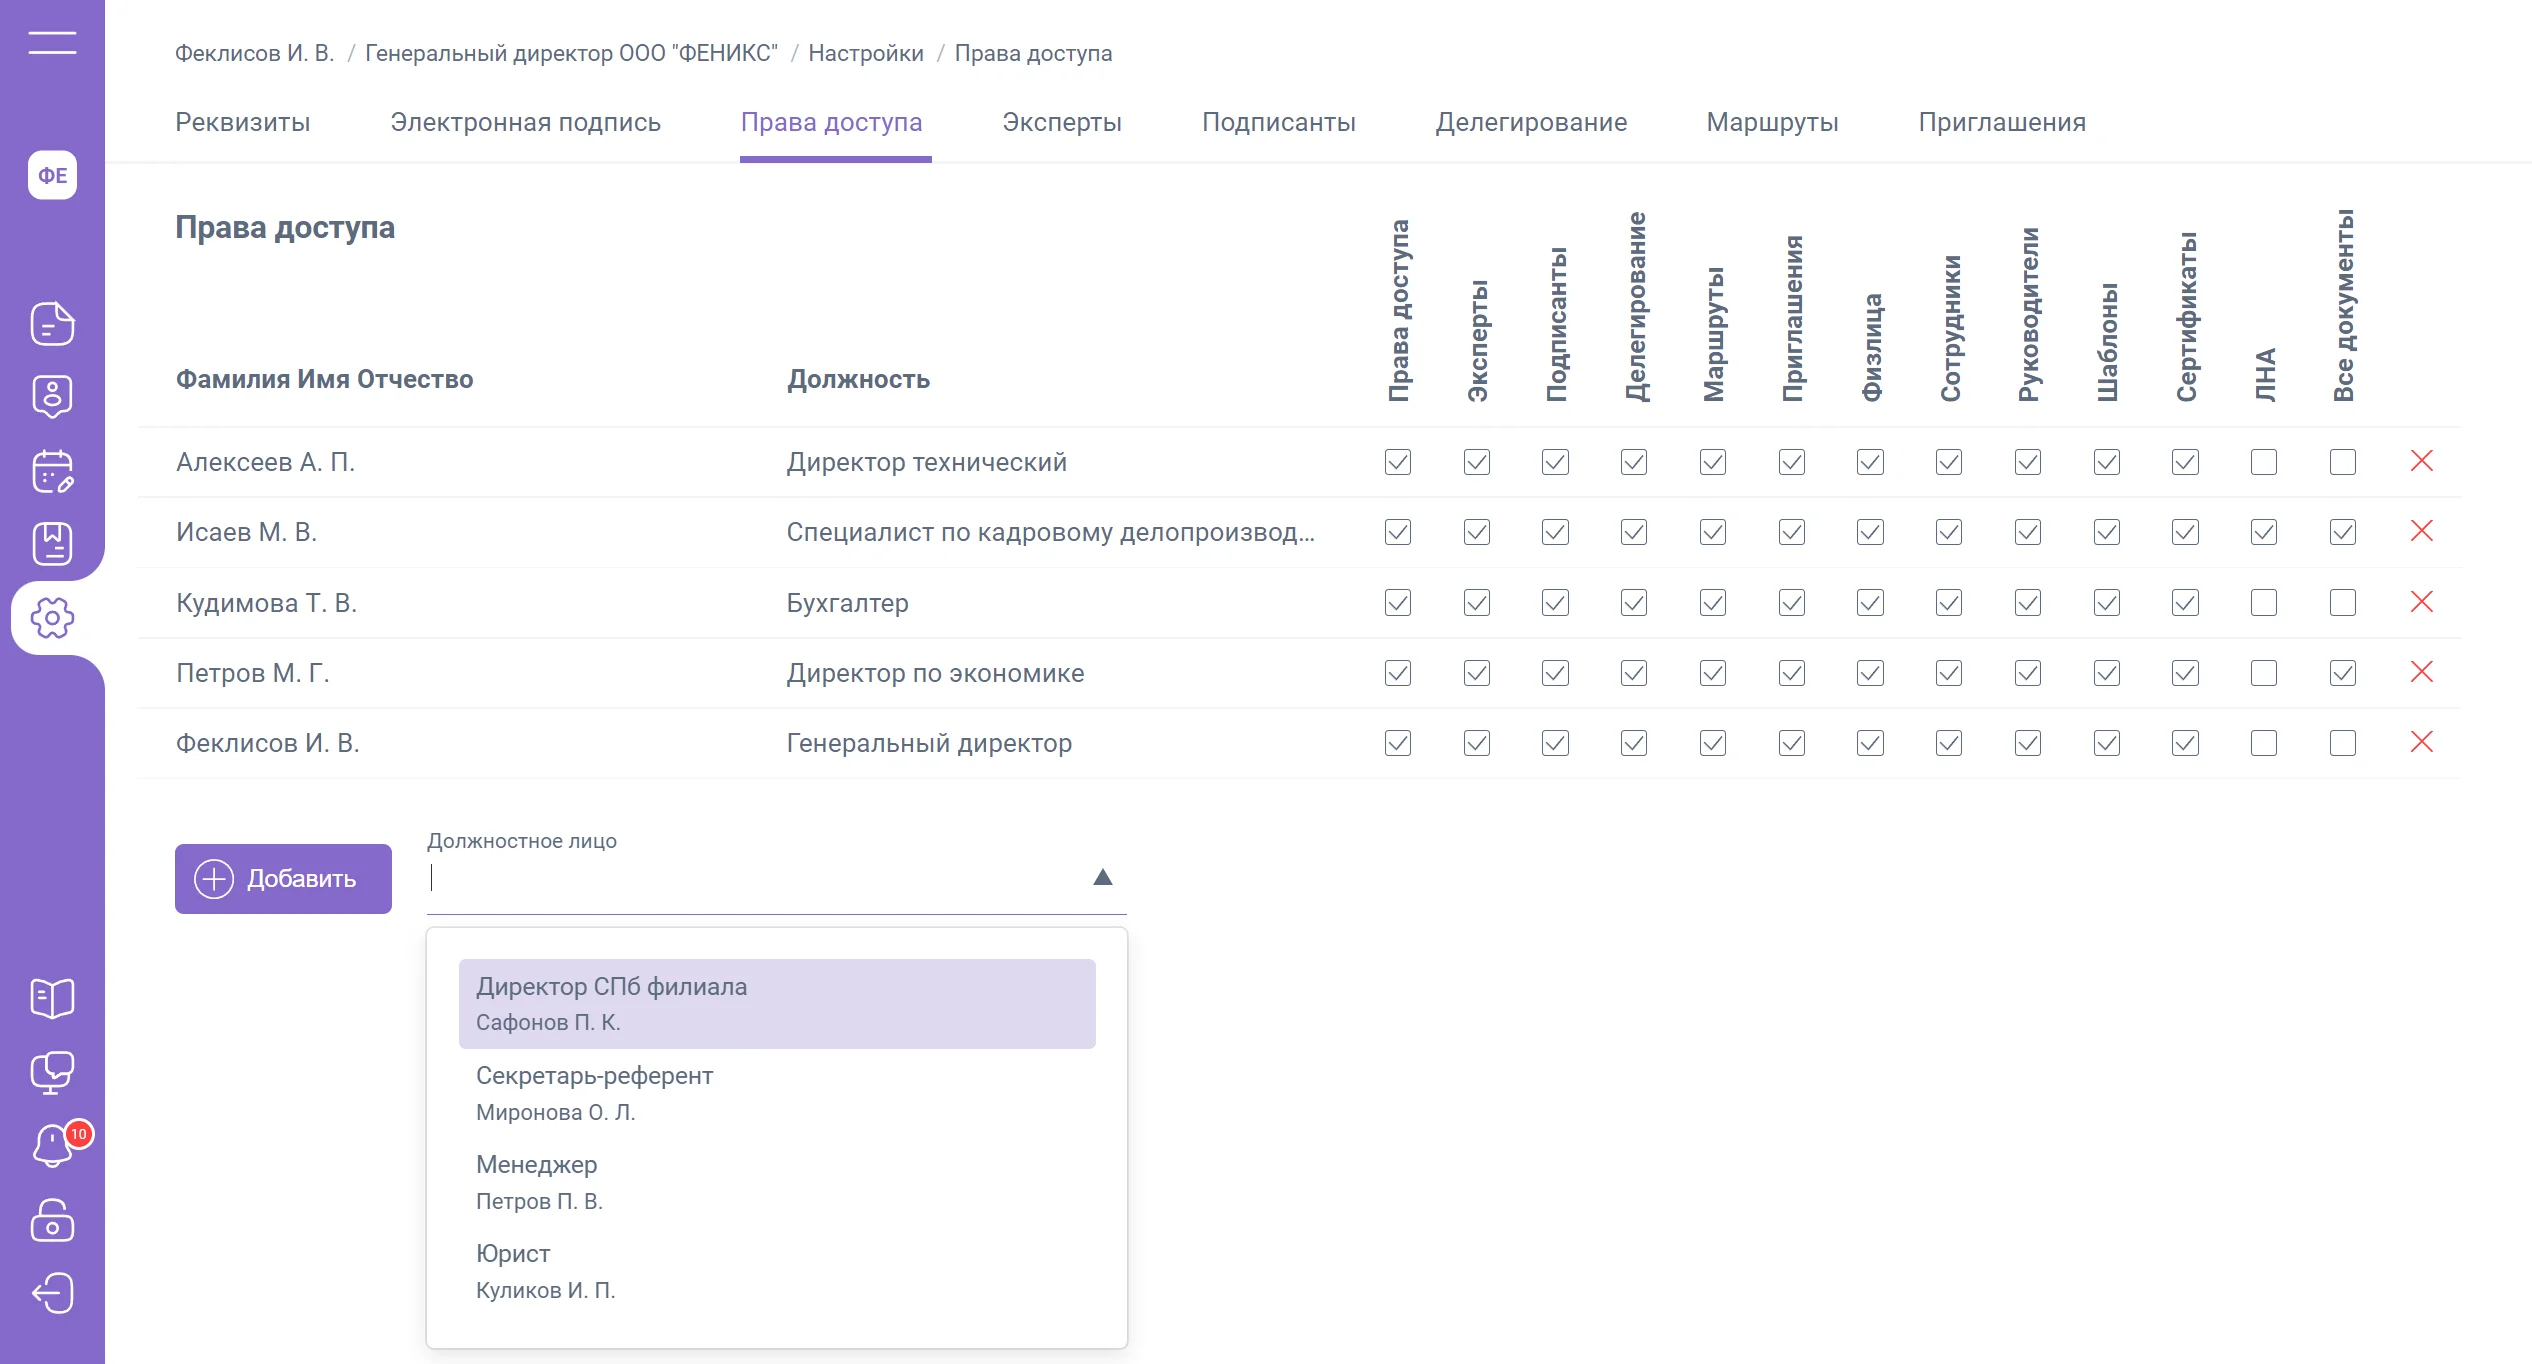This screenshot has height=1364, width=2532.
Task: Click the documents icon in sidebar
Action: [x=52, y=324]
